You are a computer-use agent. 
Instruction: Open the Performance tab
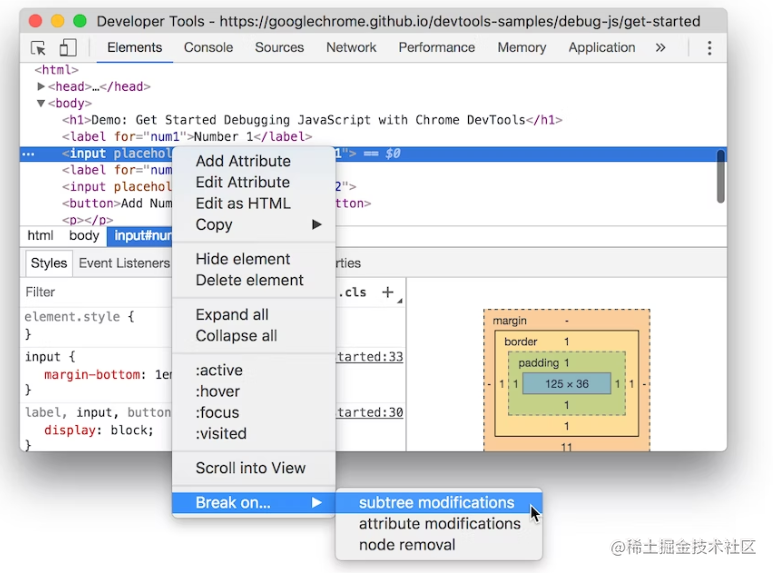pos(437,47)
